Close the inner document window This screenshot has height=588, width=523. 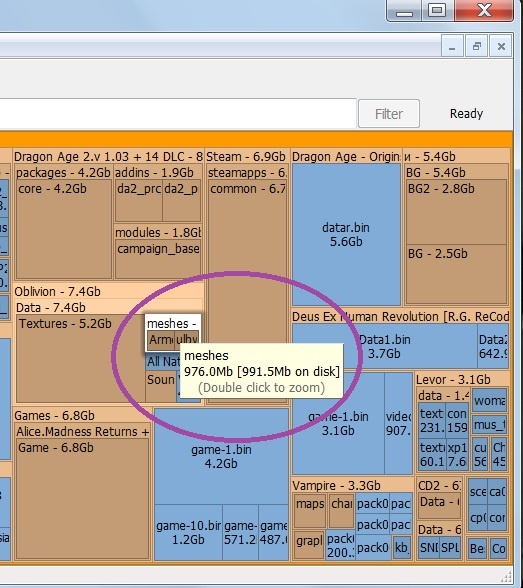(x=501, y=46)
